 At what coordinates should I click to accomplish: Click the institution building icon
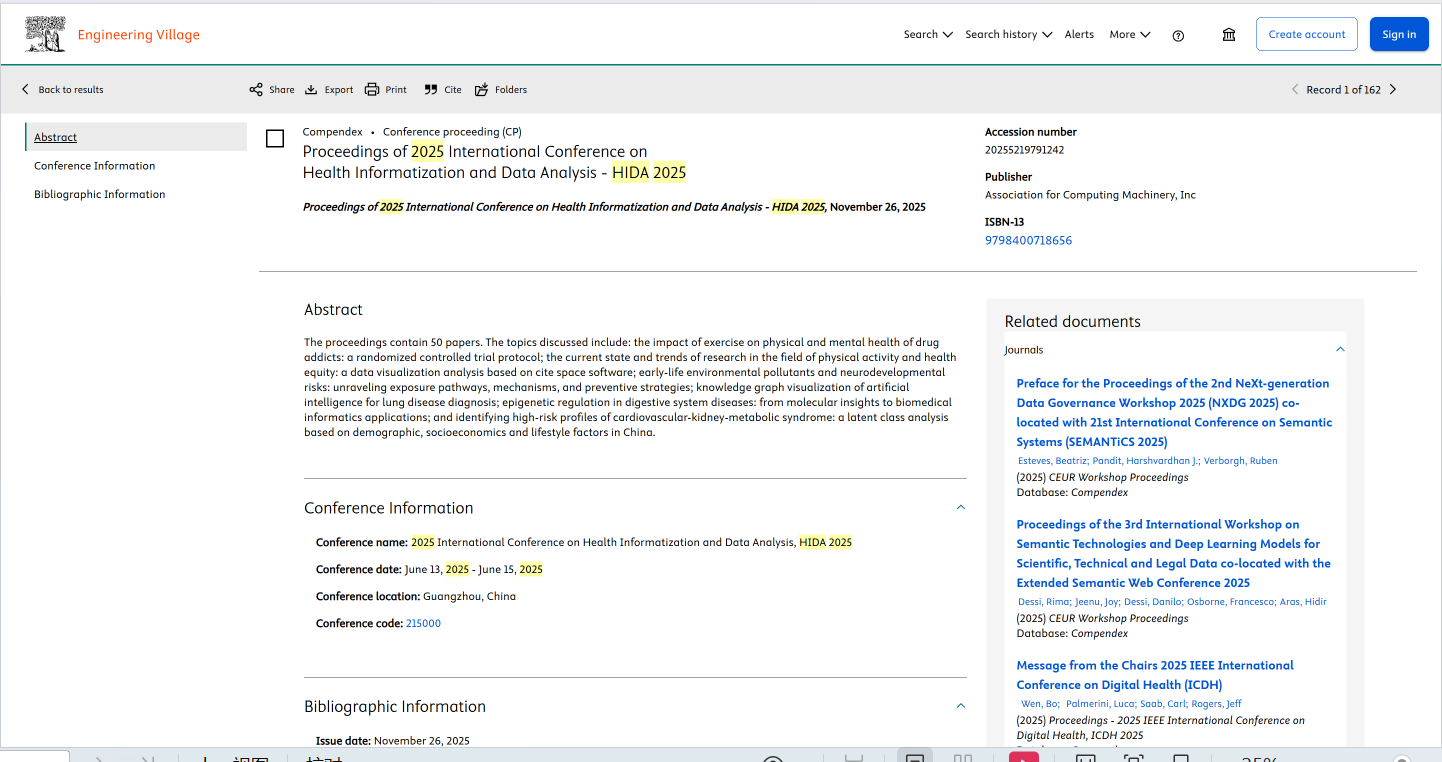(1229, 35)
